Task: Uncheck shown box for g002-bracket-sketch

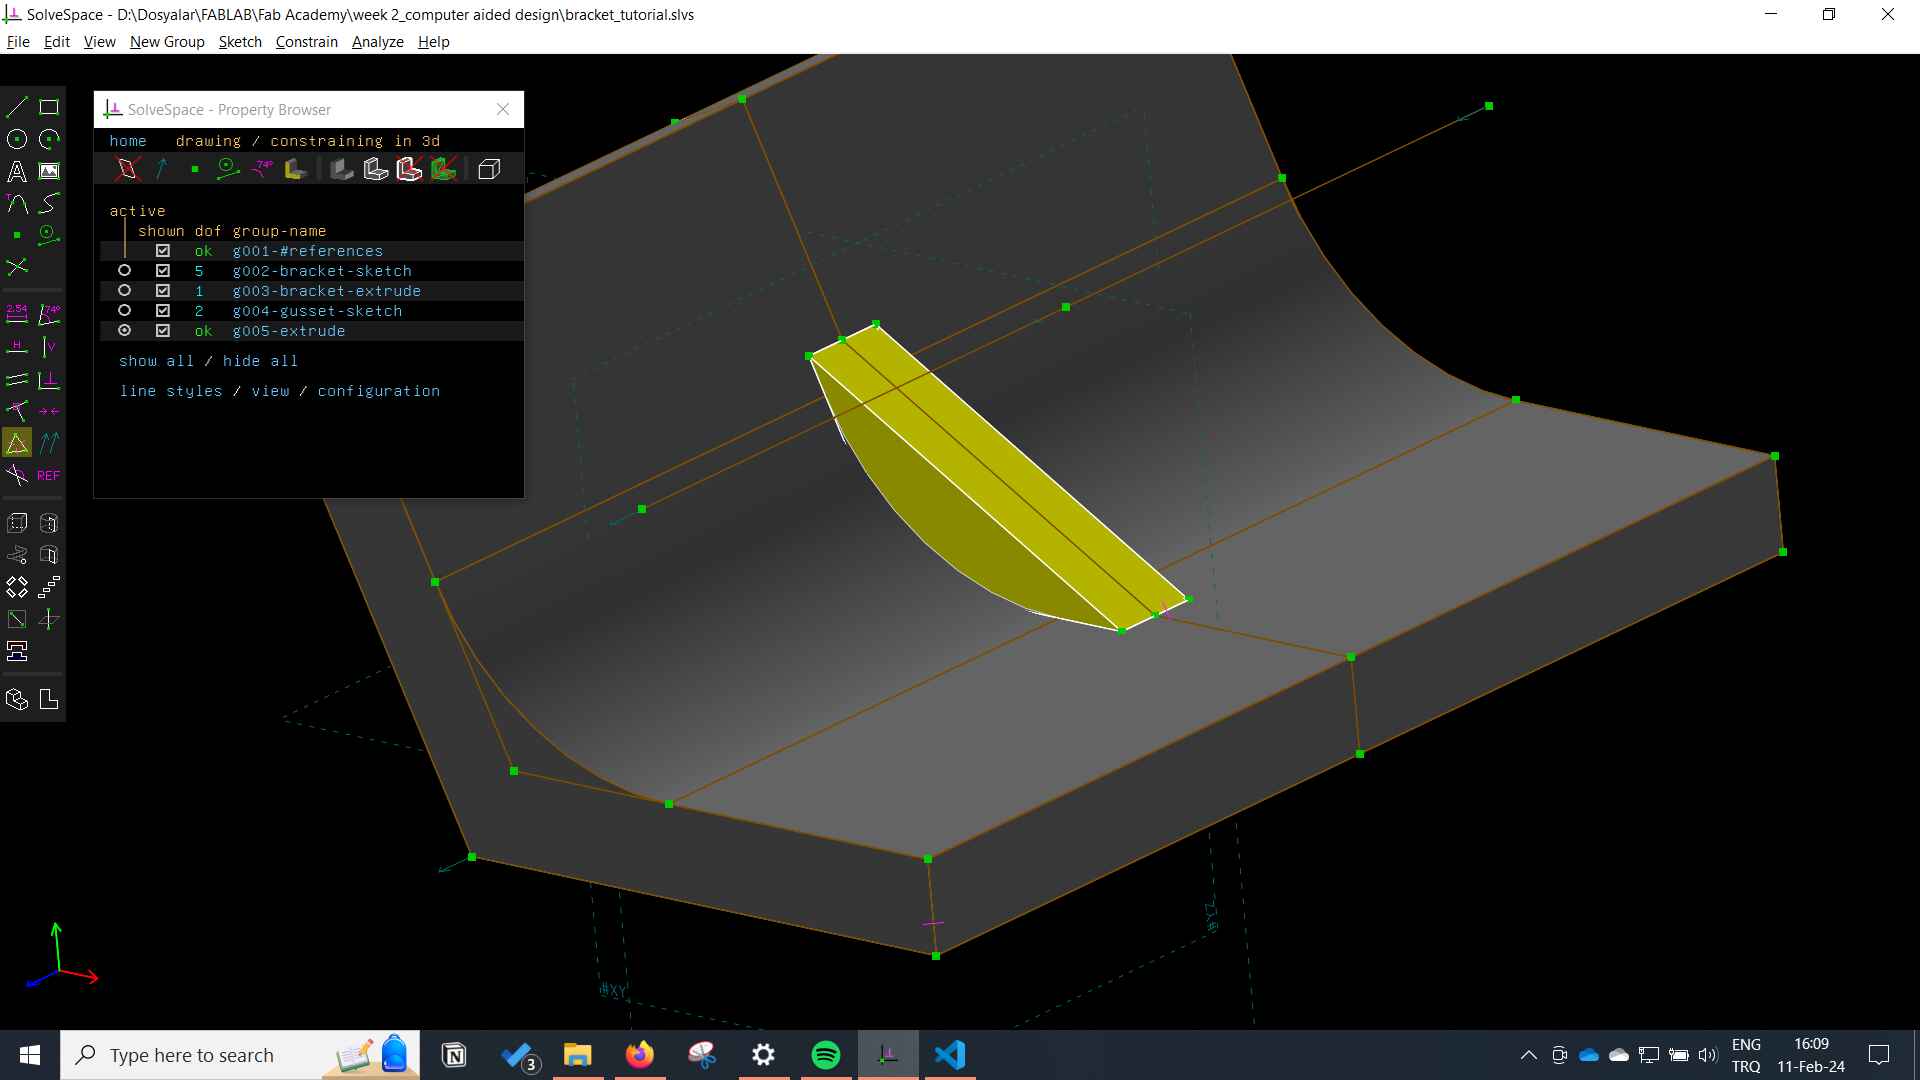Action: 163,271
